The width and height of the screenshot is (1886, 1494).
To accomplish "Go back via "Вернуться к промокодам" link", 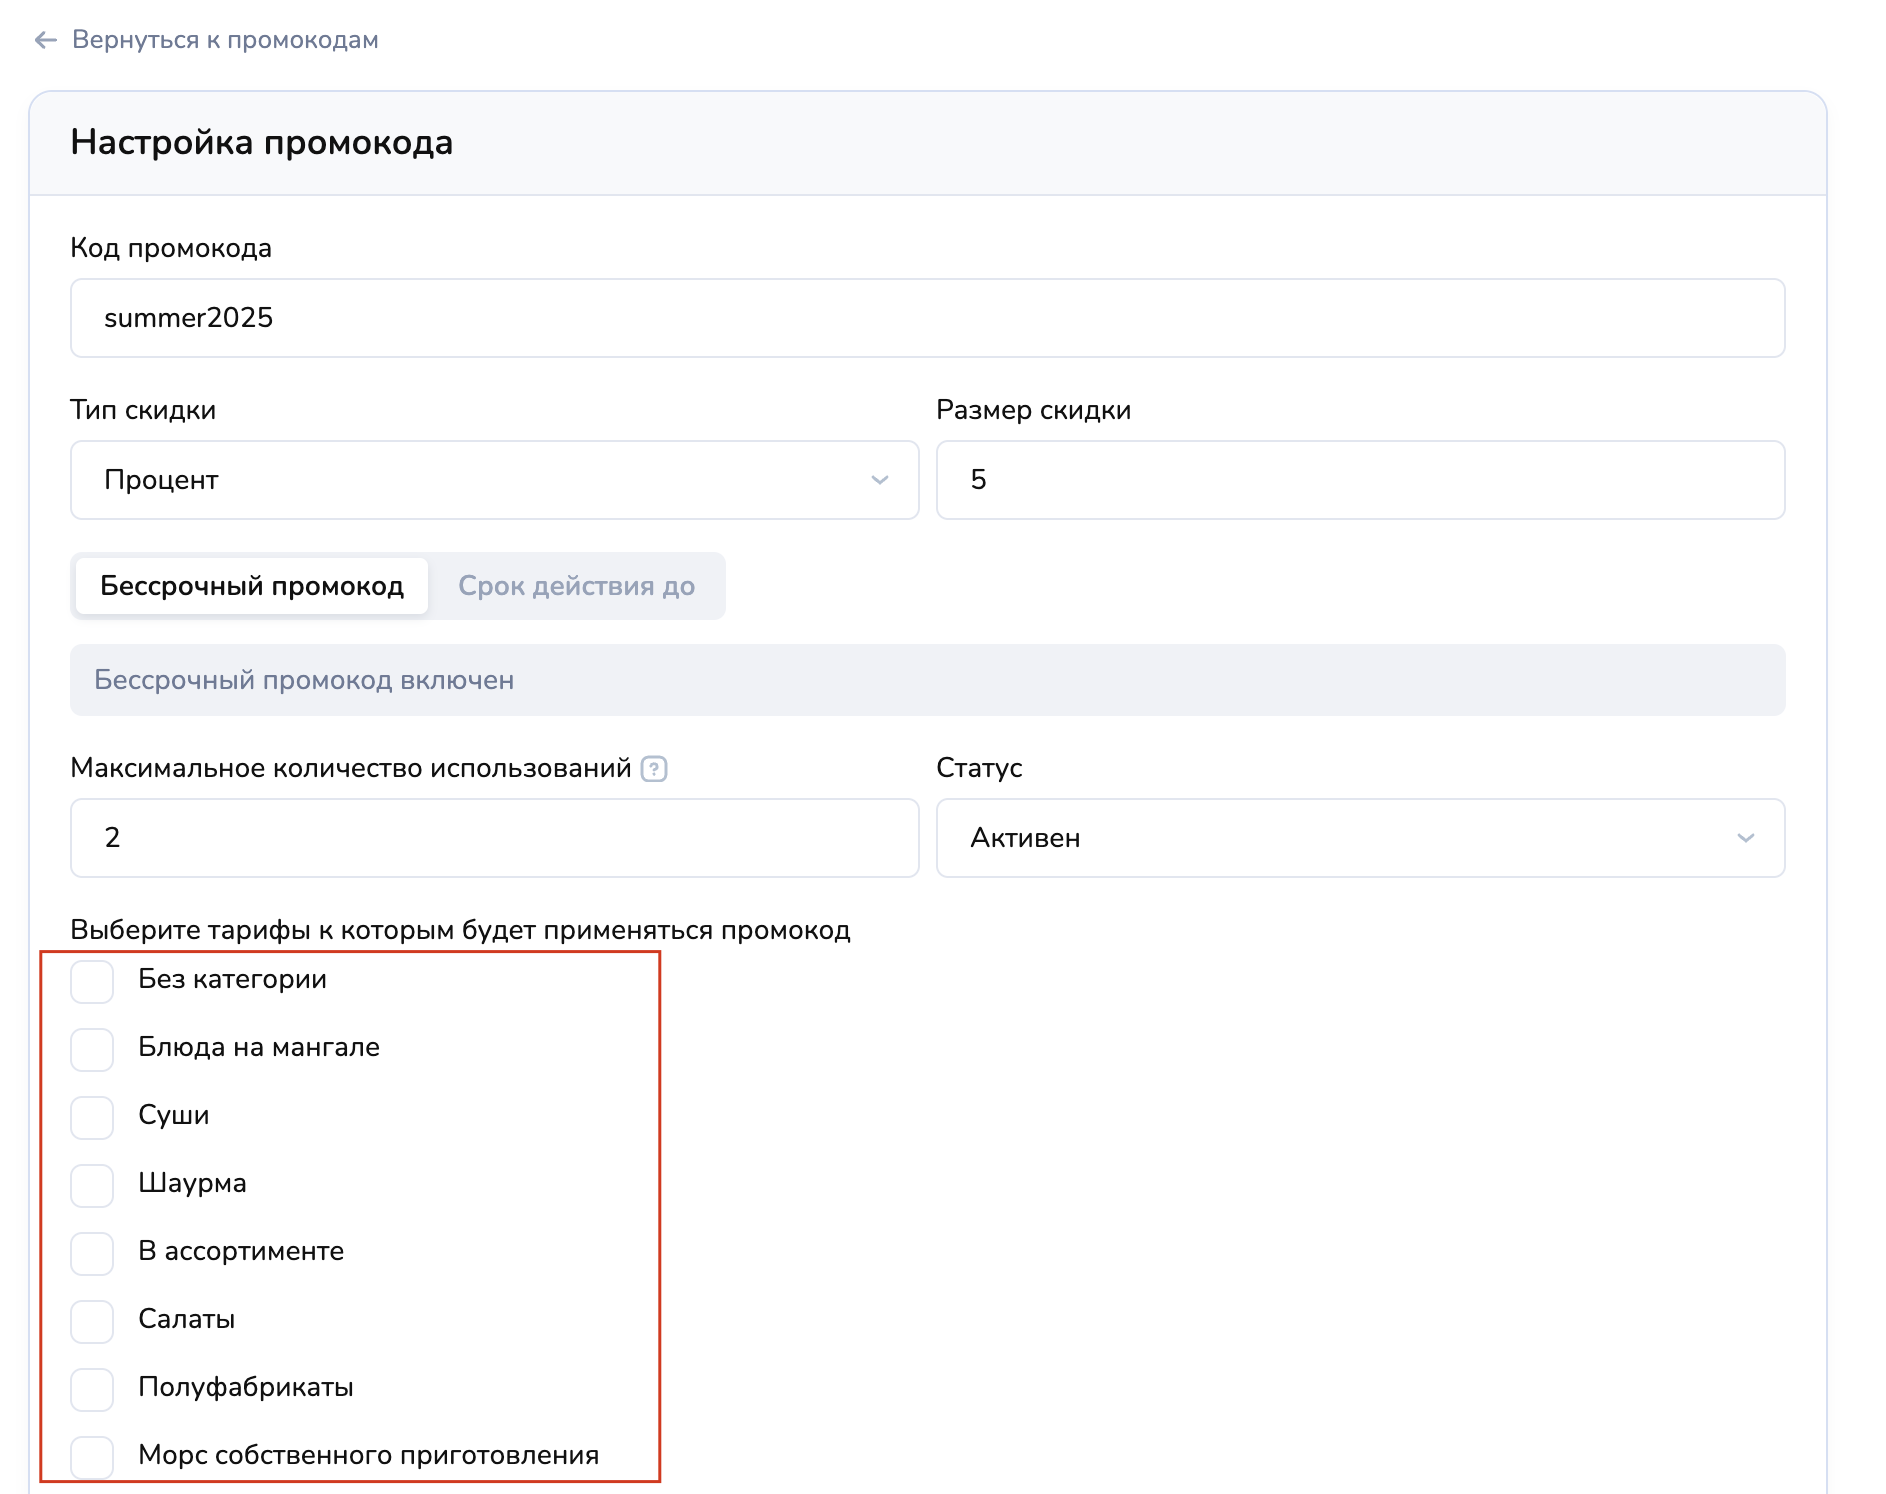I will [x=225, y=40].
